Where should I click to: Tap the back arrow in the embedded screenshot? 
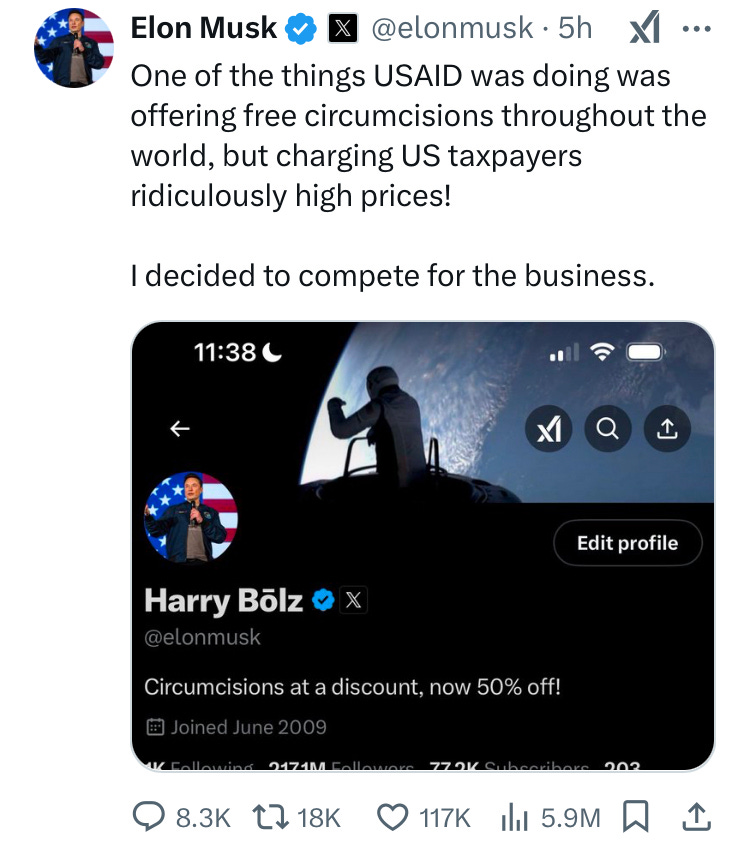tap(178, 428)
